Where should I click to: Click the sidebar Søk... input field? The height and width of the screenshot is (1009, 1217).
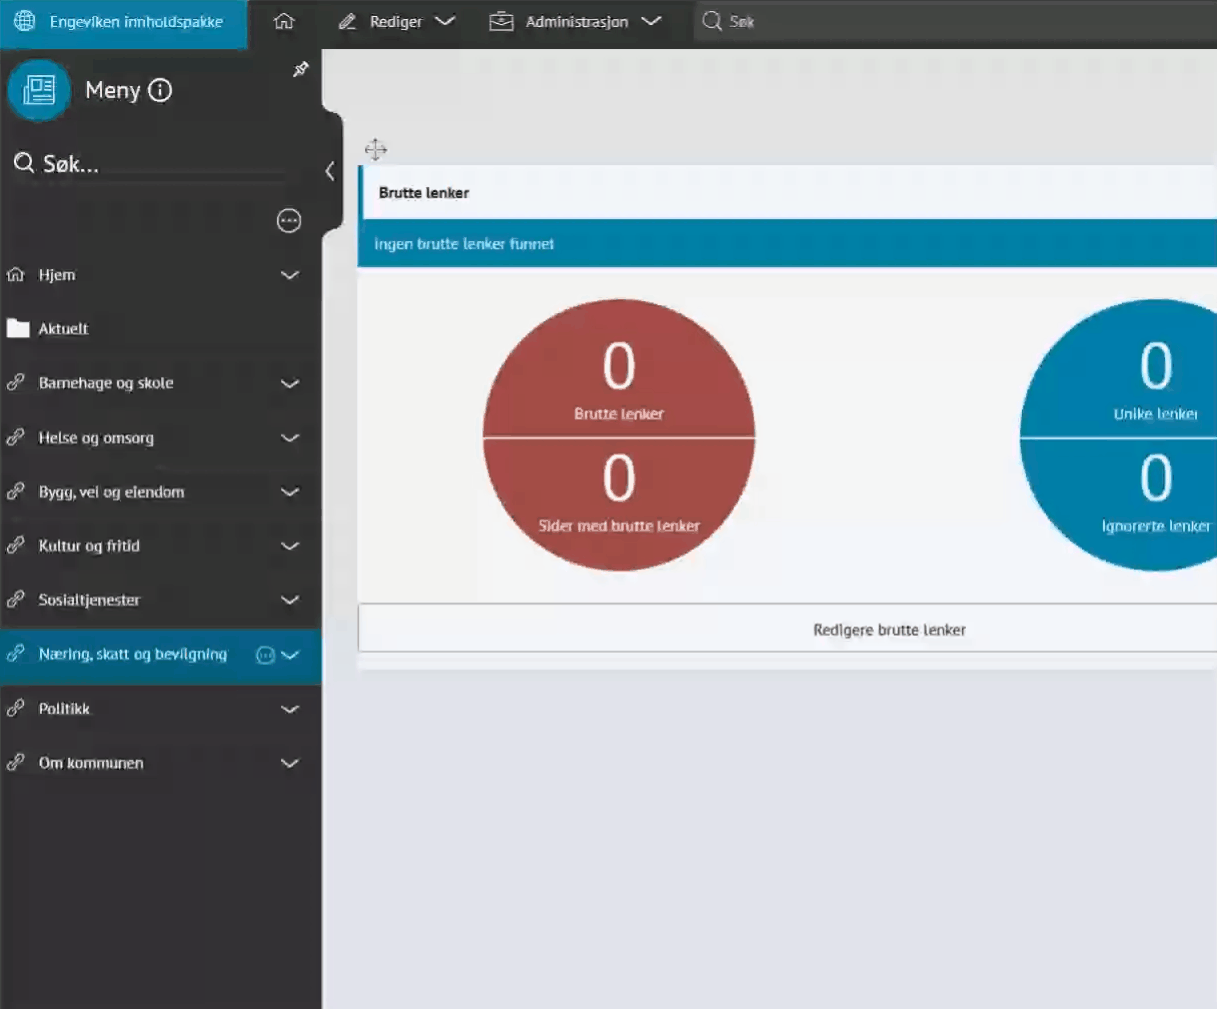(150, 164)
